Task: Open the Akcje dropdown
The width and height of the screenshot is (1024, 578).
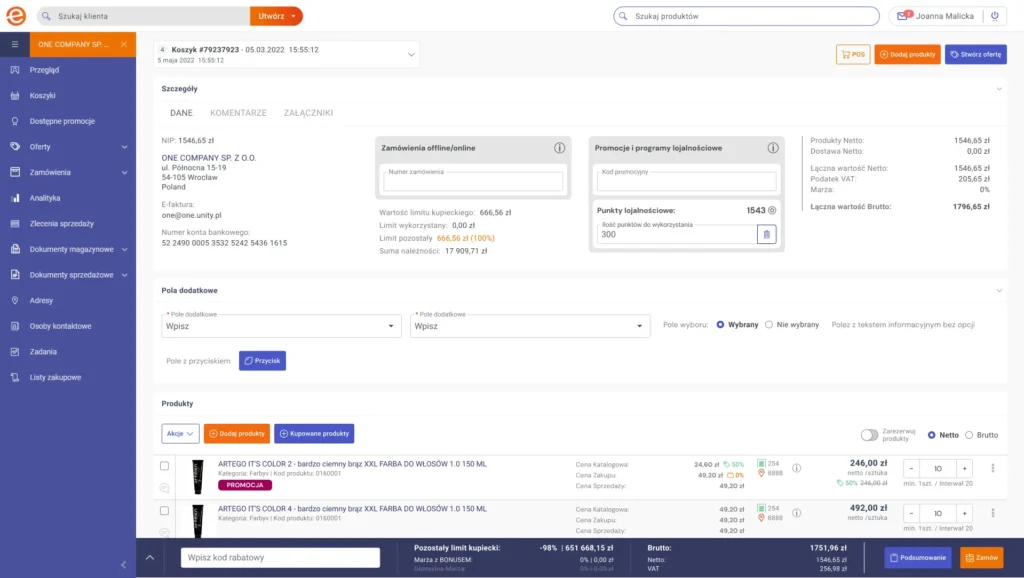Action: pos(180,433)
